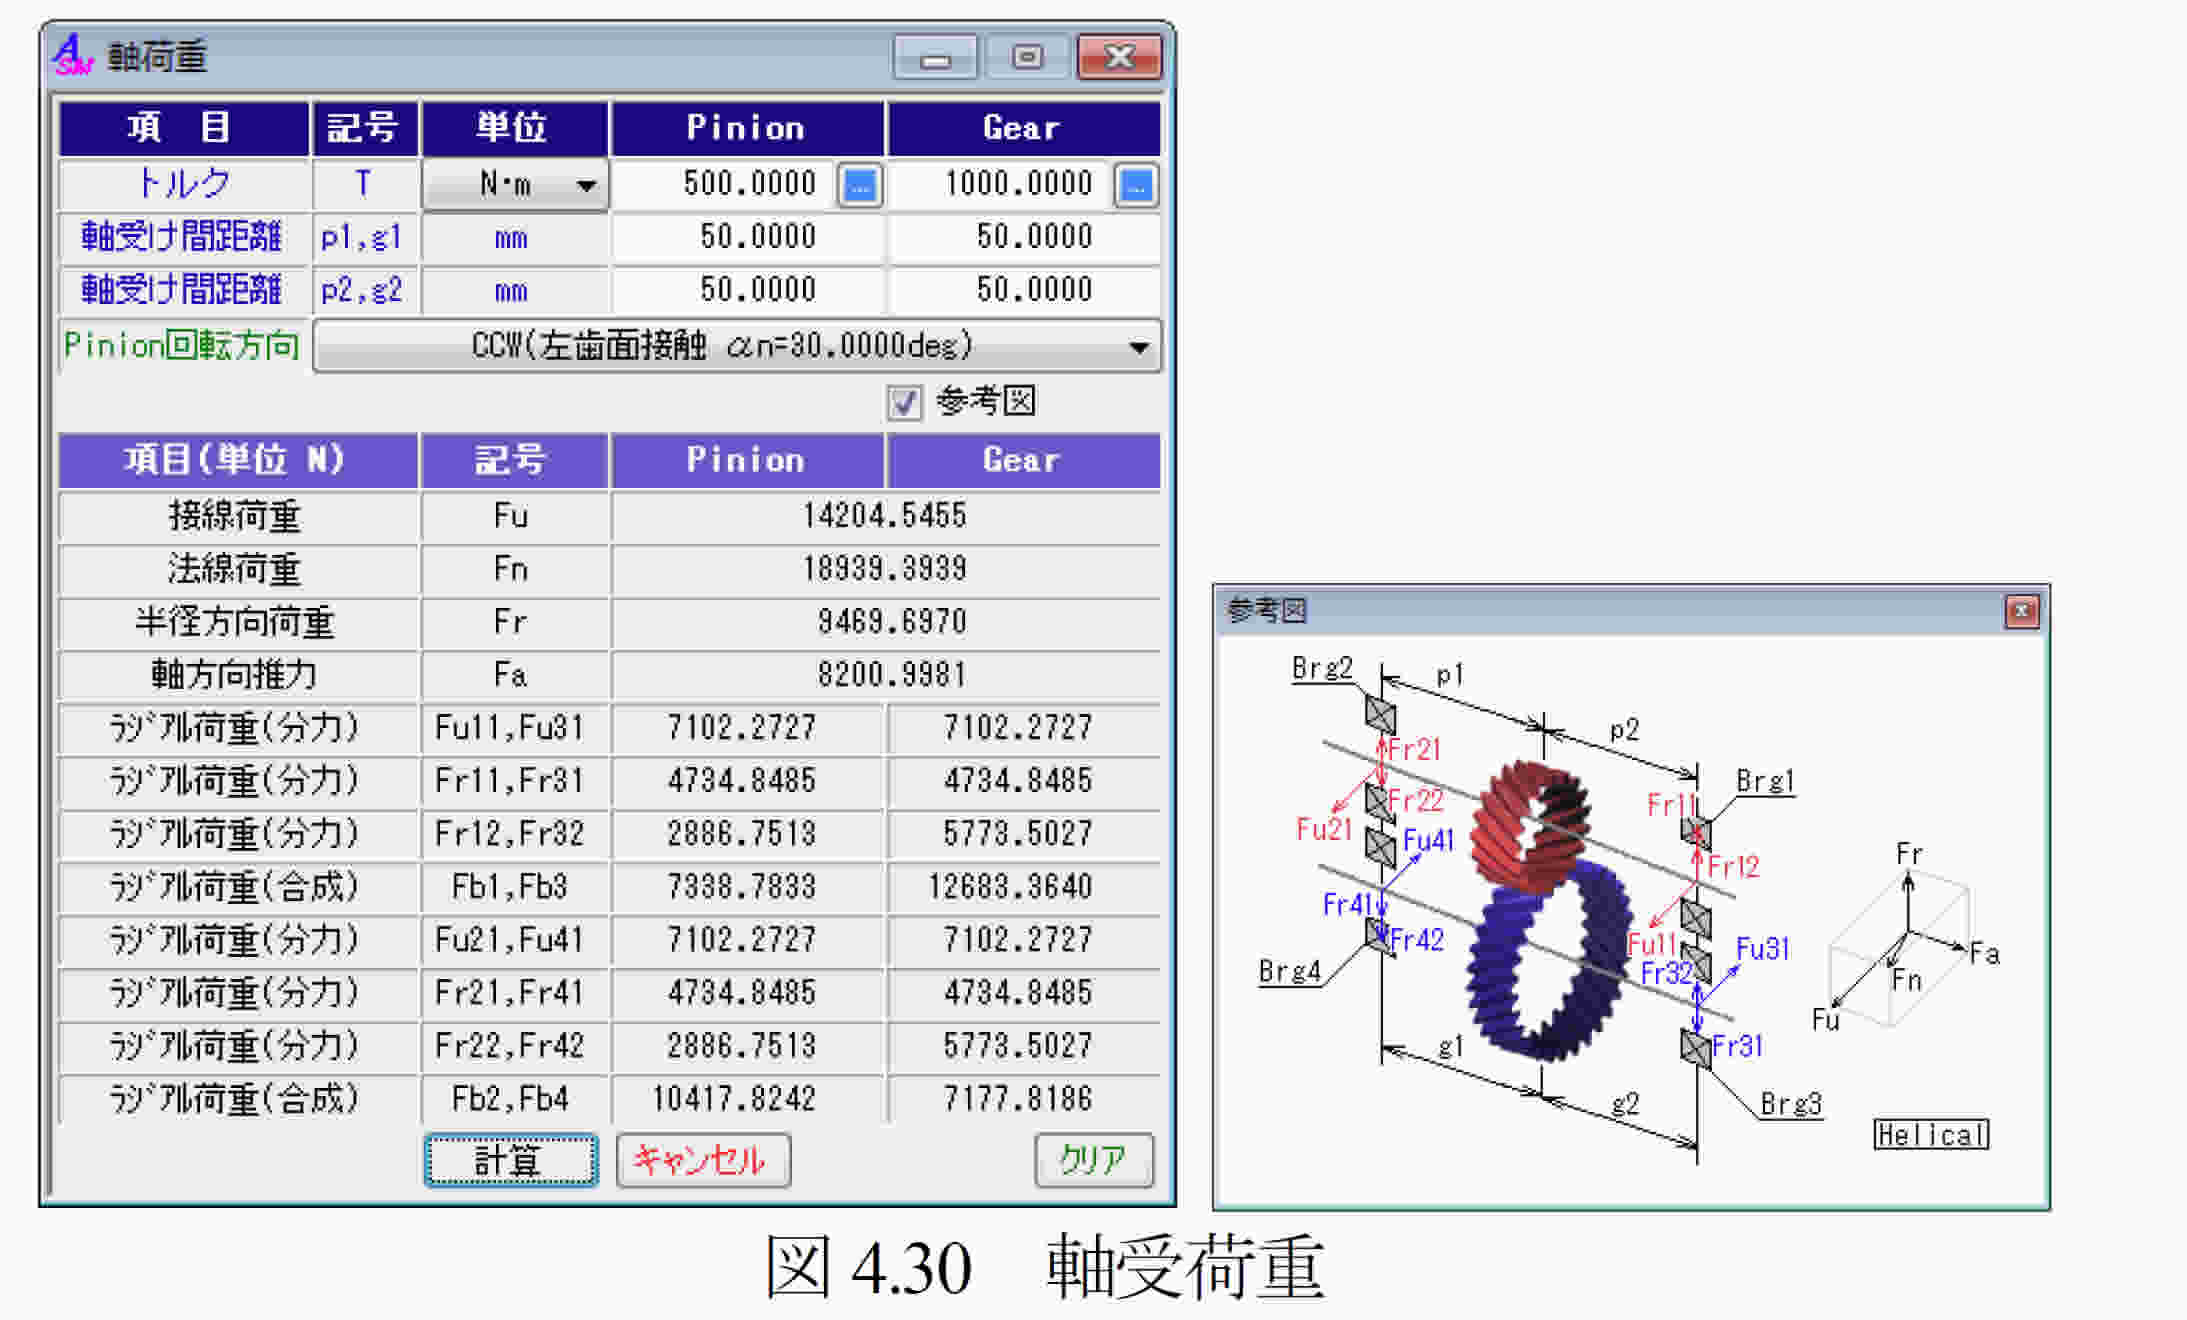The width and height of the screenshot is (2187, 1320).
Task: Select the Fu value 14204.5455
Action: click(x=885, y=516)
